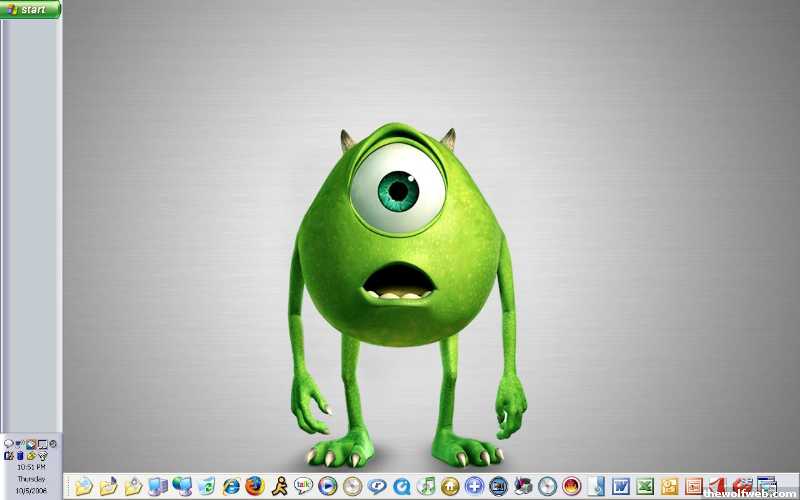This screenshot has height=500, width=800.
Task: Open iTunes green music note icon
Action: point(425,486)
